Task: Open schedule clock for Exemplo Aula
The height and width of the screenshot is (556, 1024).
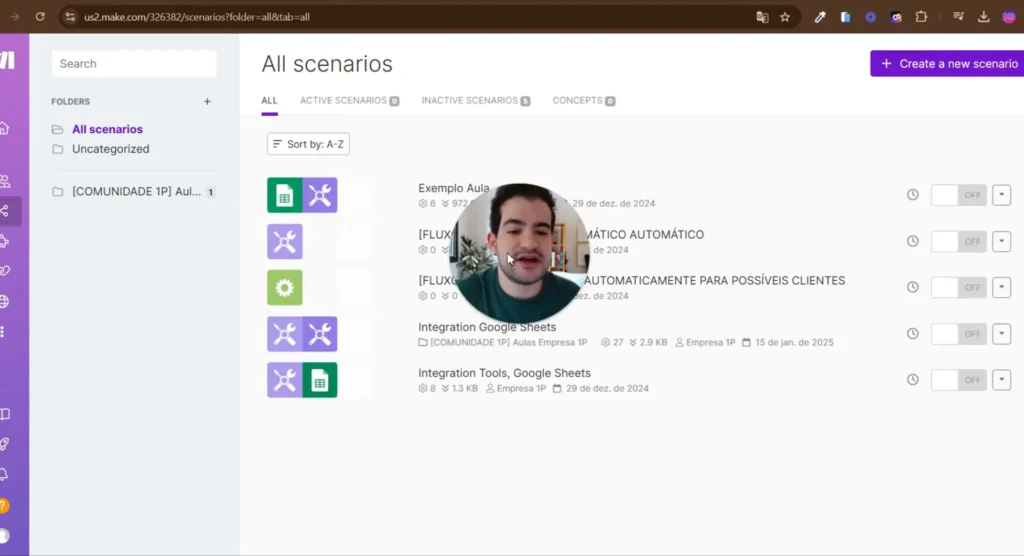Action: pos(912,195)
